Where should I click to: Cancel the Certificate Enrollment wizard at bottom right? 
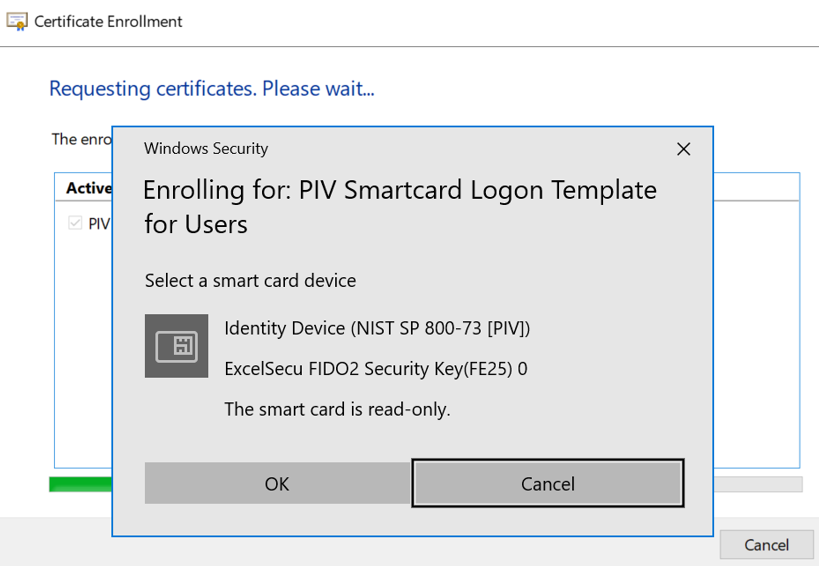pos(766,545)
